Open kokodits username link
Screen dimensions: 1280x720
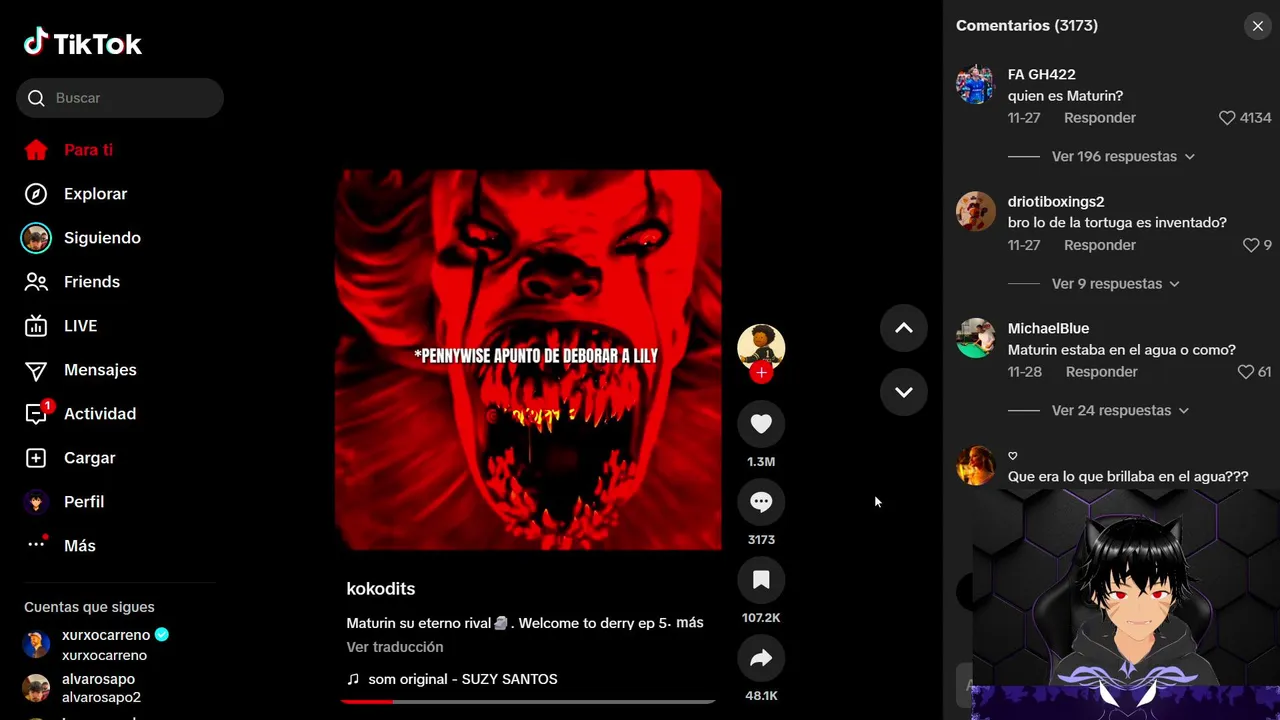pyautogui.click(x=381, y=589)
